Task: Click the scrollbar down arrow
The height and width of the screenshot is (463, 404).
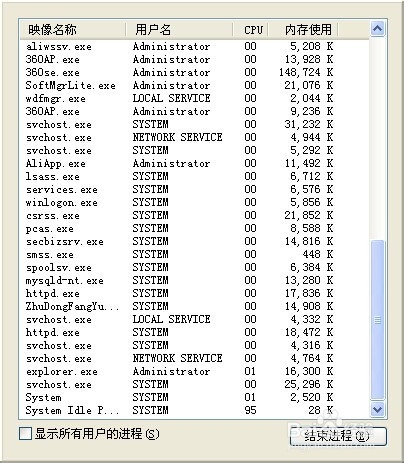Action: click(x=377, y=409)
